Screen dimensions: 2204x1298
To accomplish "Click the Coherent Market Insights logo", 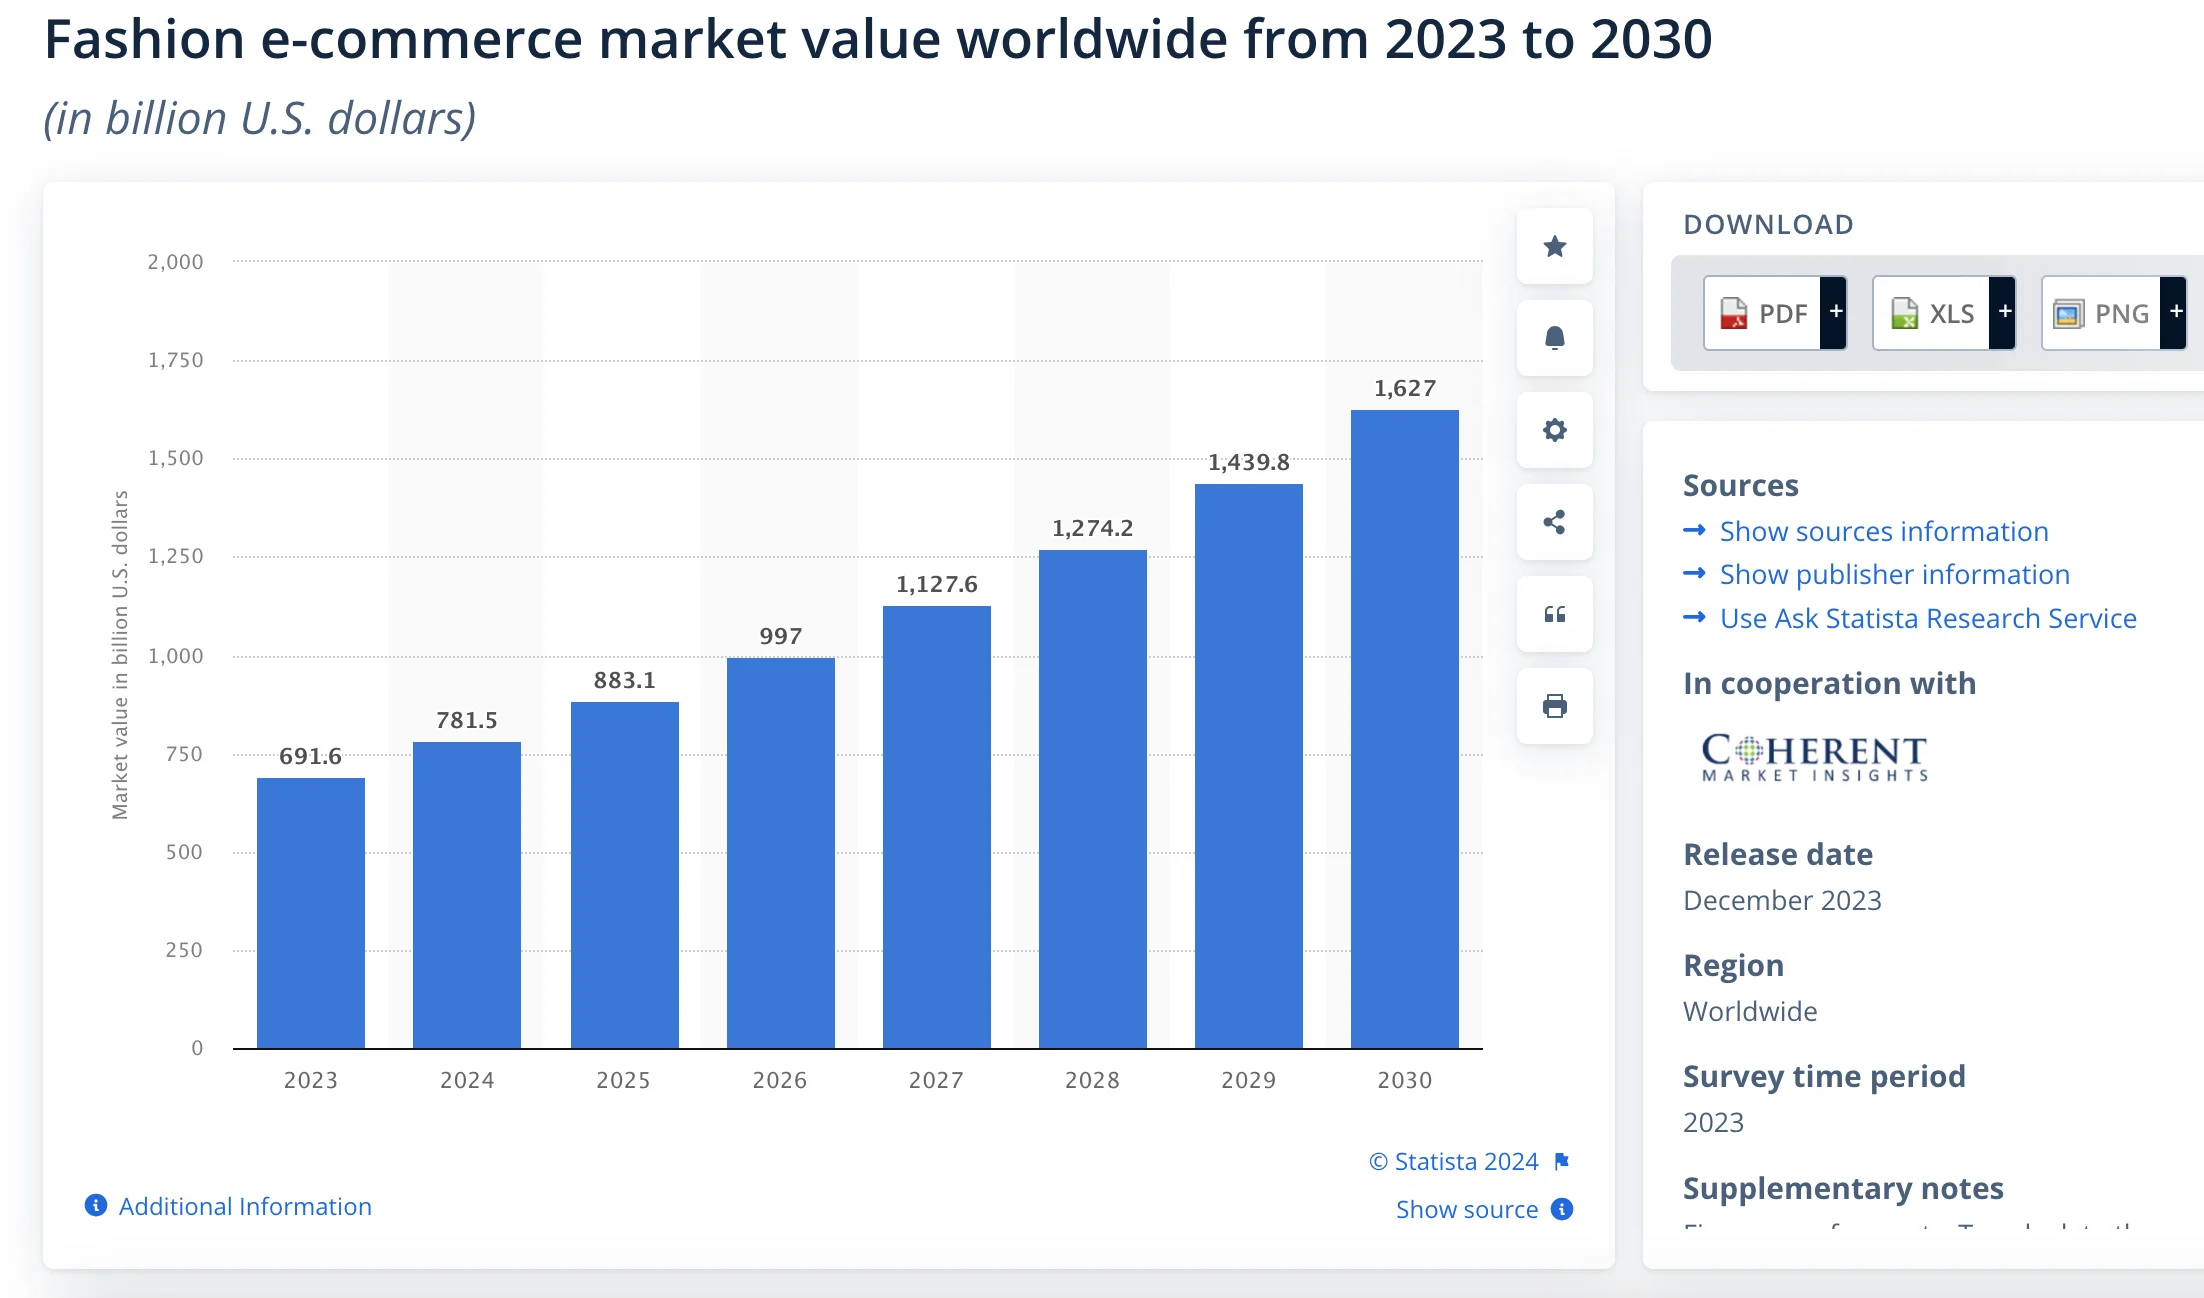I will (x=1815, y=757).
